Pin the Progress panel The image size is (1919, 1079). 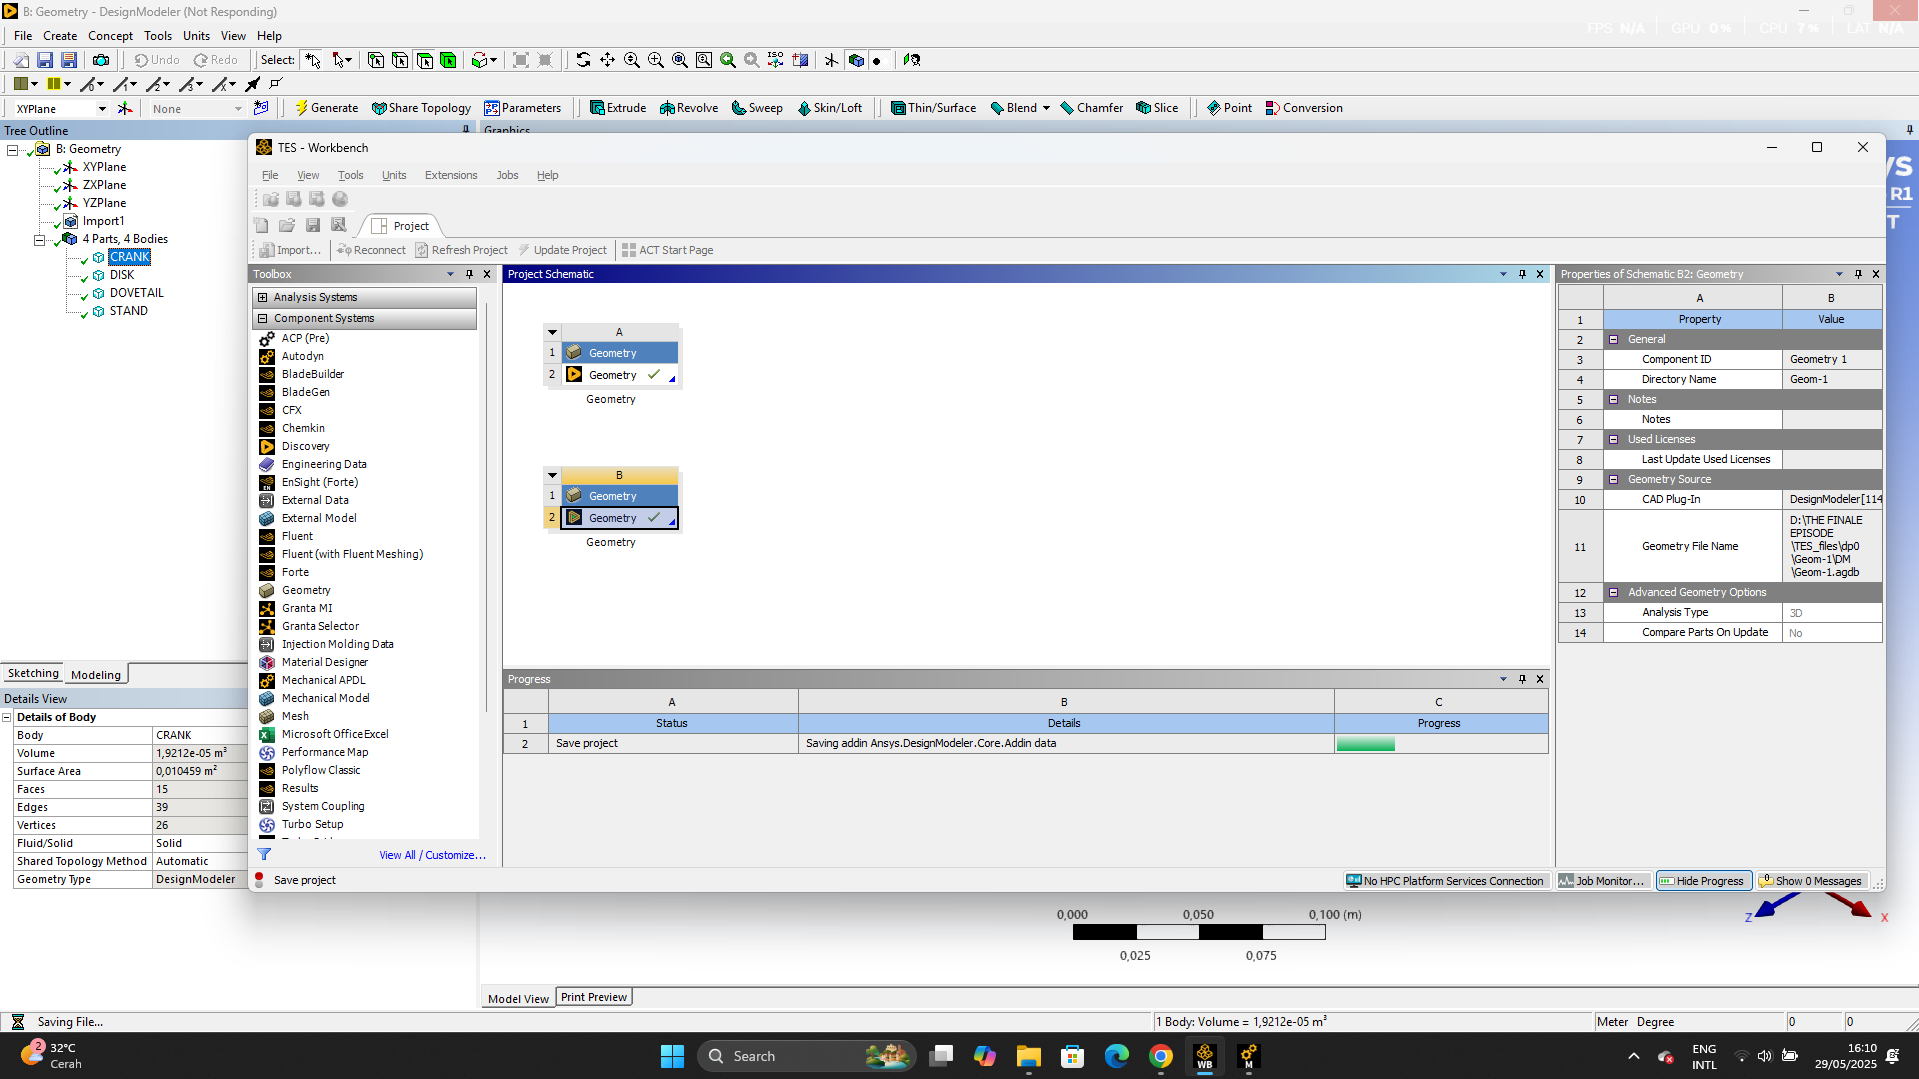coord(1522,679)
